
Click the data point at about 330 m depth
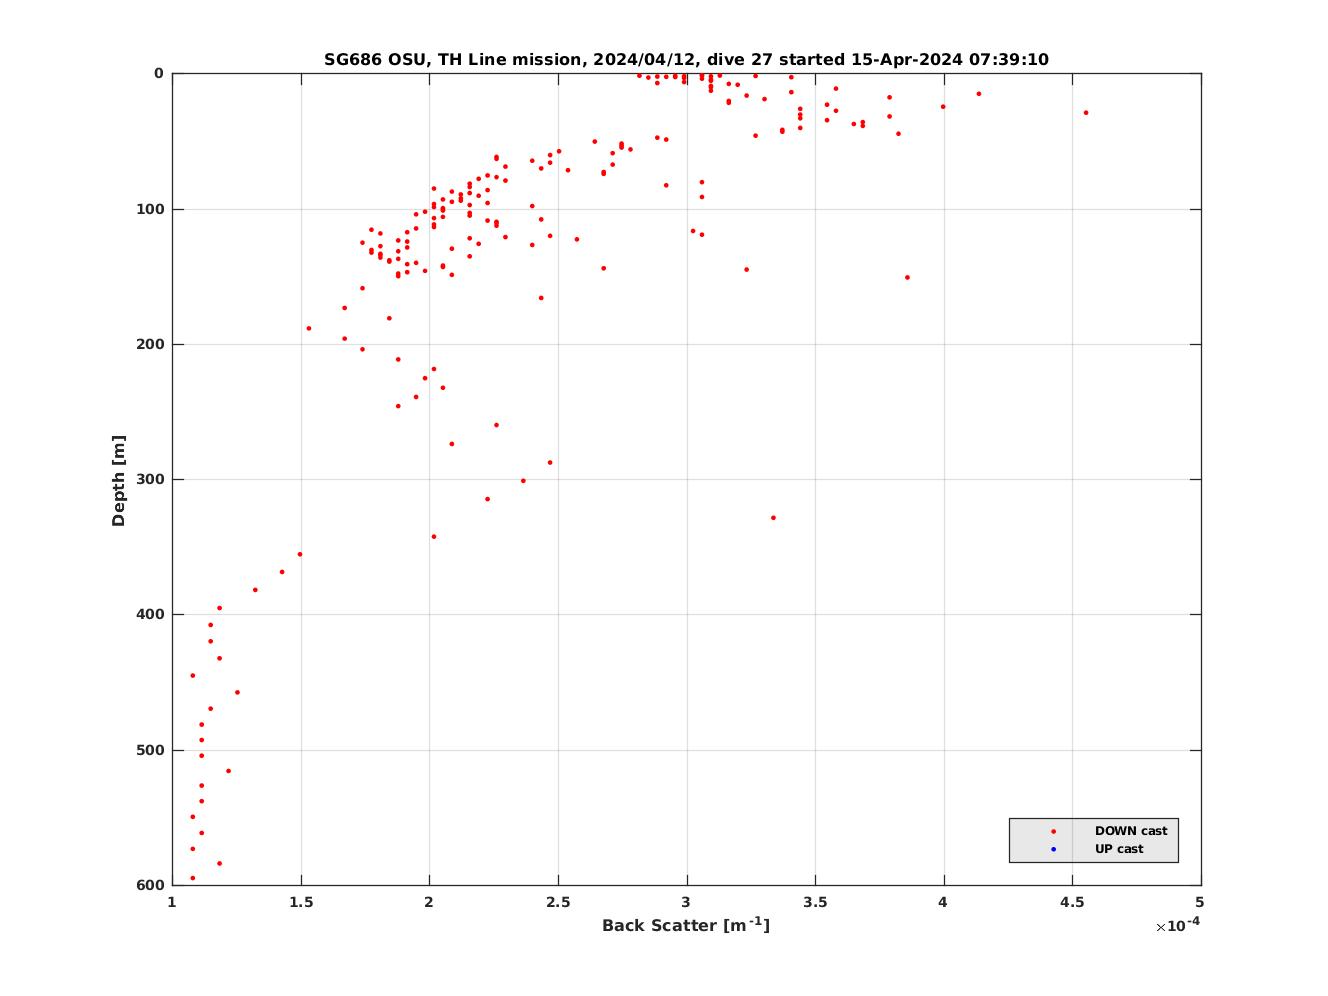pos(773,517)
